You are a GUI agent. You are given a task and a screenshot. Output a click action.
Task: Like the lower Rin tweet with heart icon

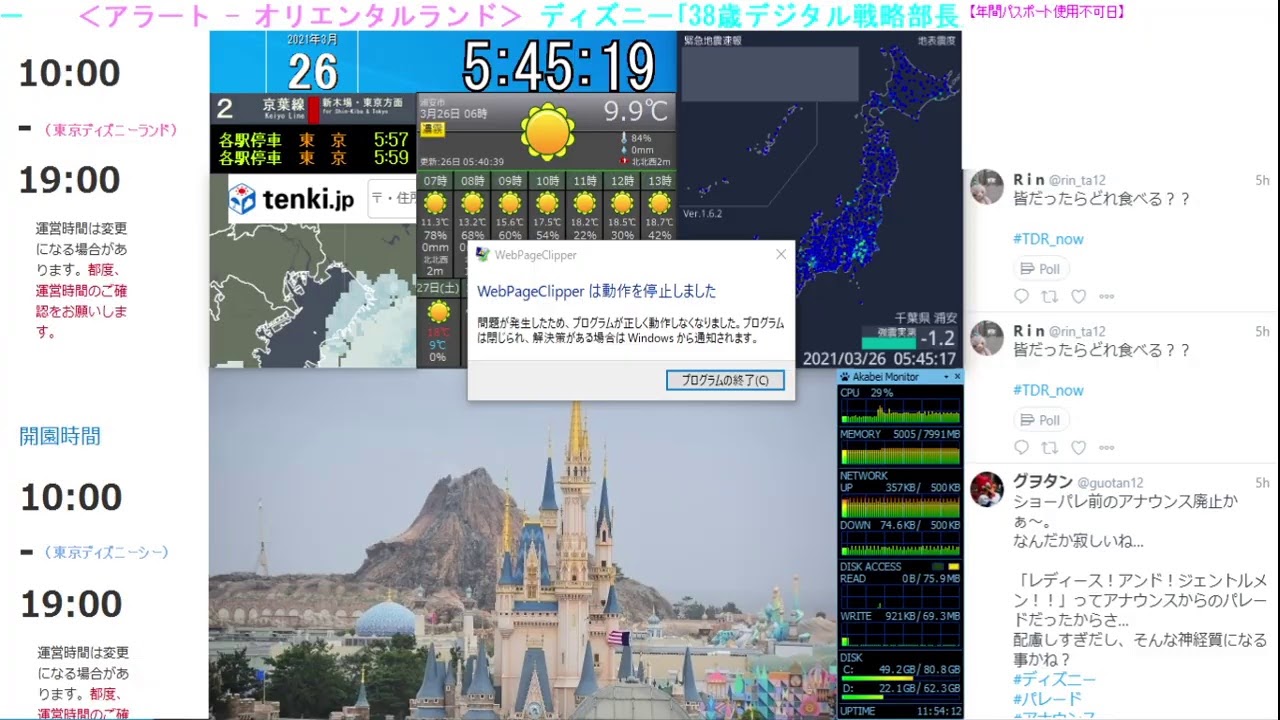click(1078, 447)
